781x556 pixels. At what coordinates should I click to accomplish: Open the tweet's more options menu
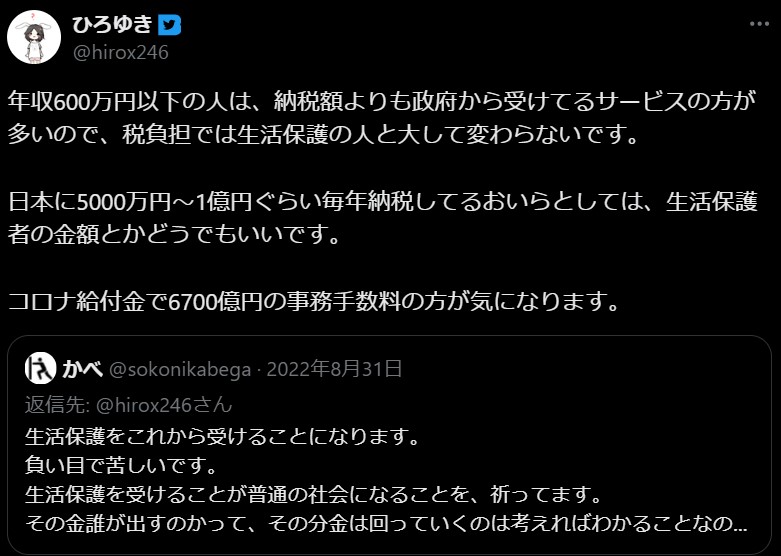point(754,23)
